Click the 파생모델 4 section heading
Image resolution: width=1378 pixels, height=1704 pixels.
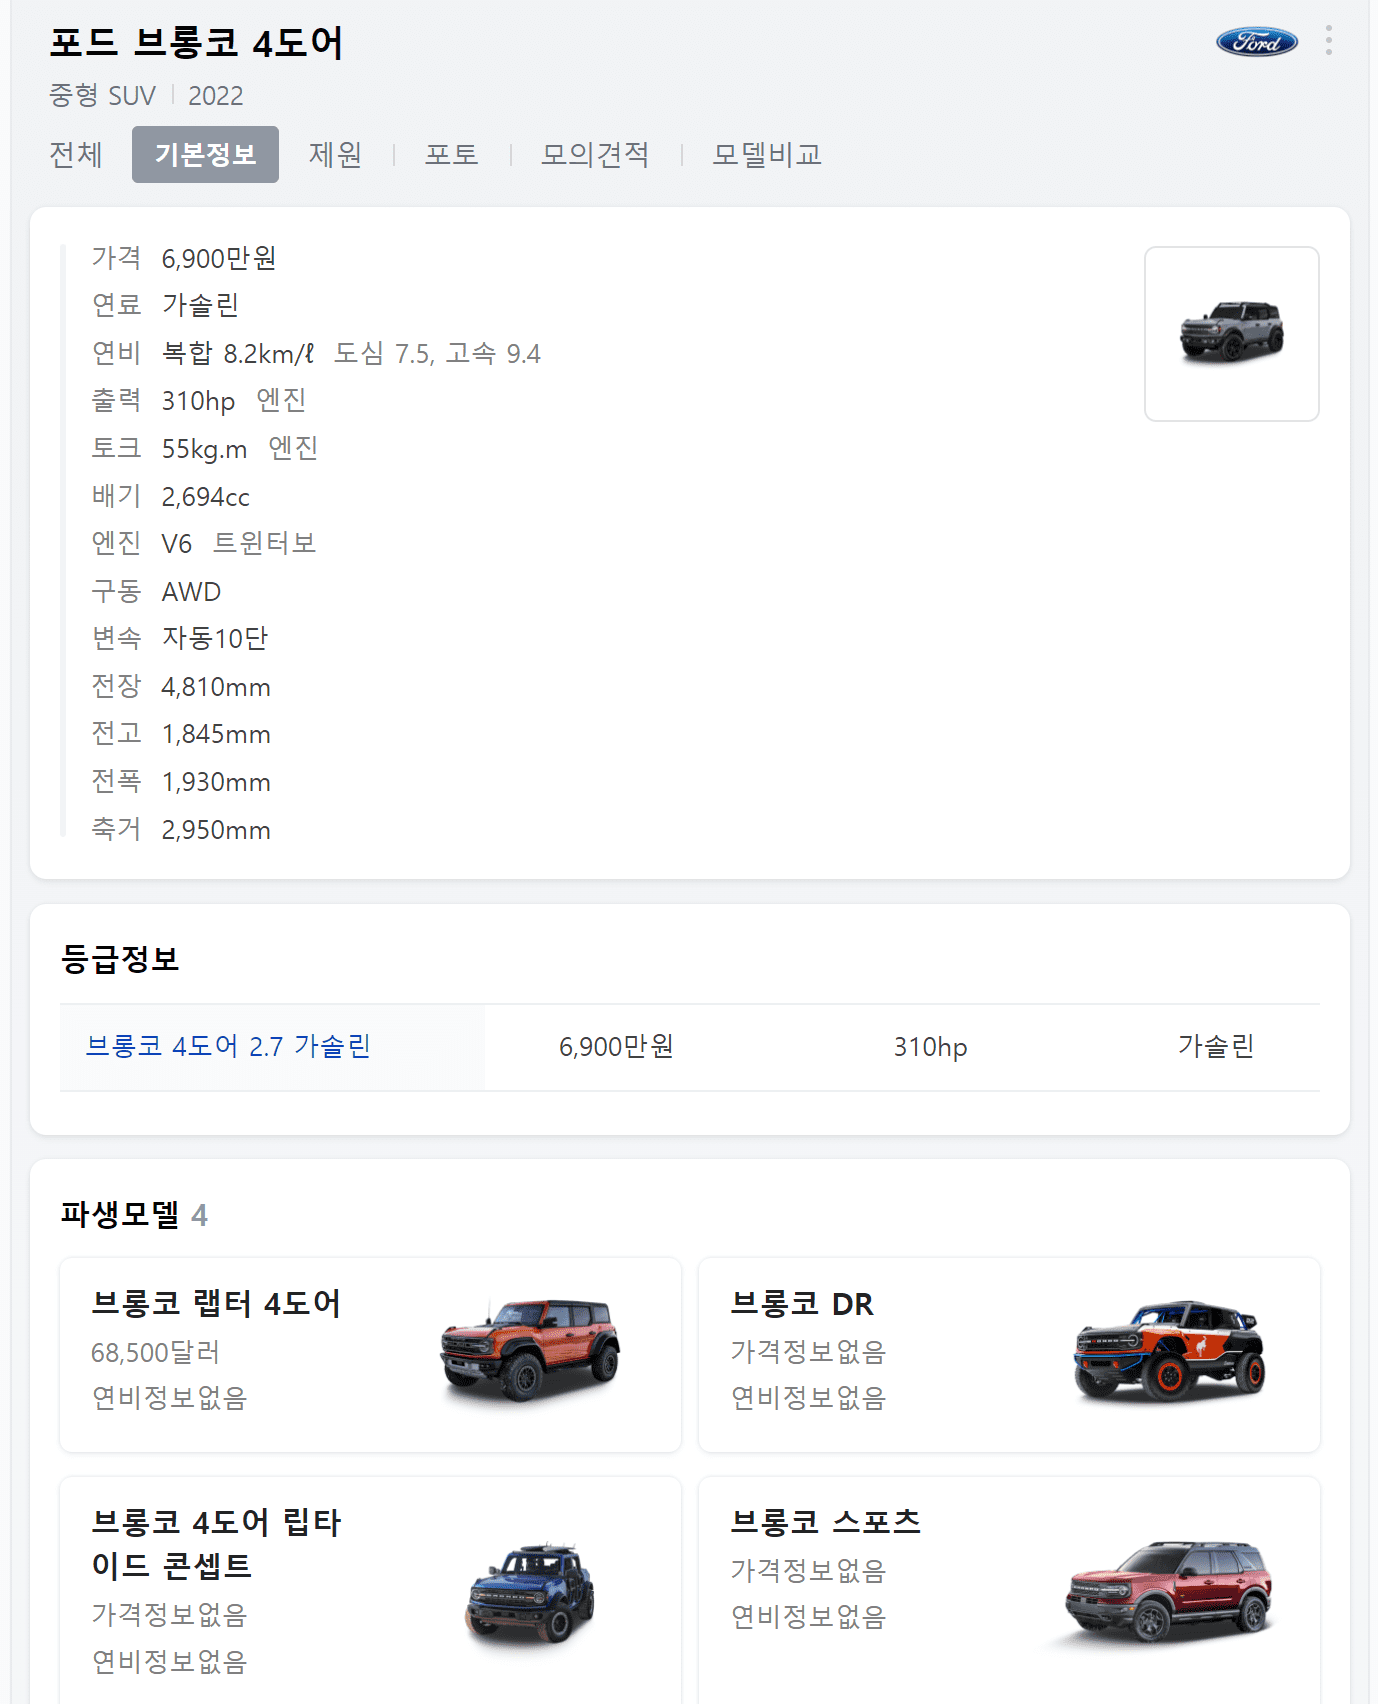pyautogui.click(x=134, y=1214)
